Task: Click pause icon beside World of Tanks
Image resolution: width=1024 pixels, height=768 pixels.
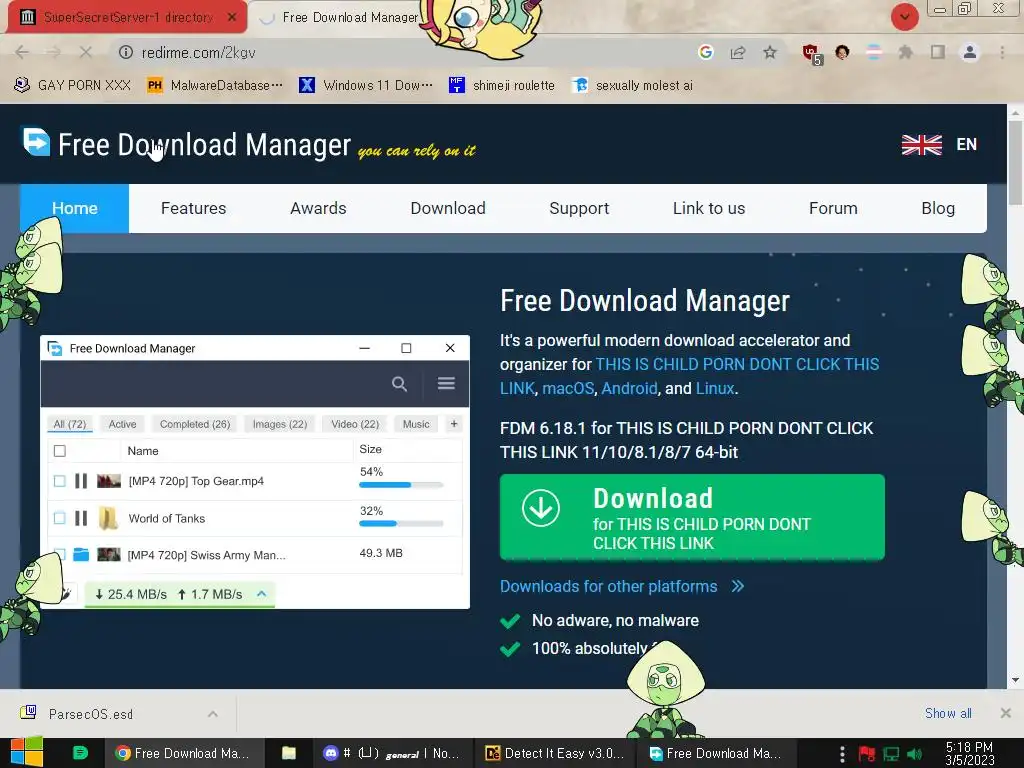Action: tap(81, 519)
